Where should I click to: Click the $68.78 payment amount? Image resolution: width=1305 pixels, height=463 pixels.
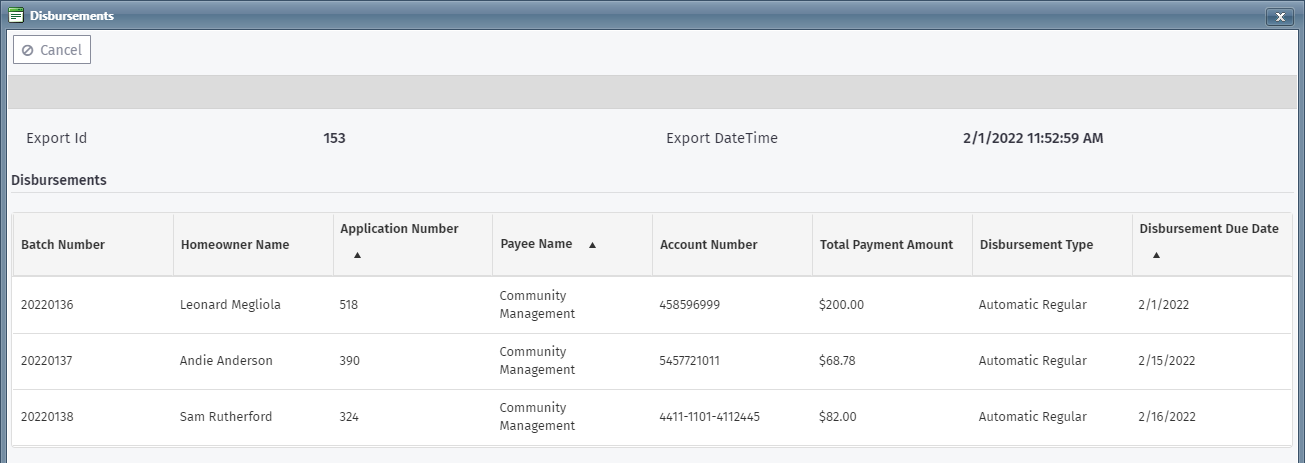pos(837,361)
